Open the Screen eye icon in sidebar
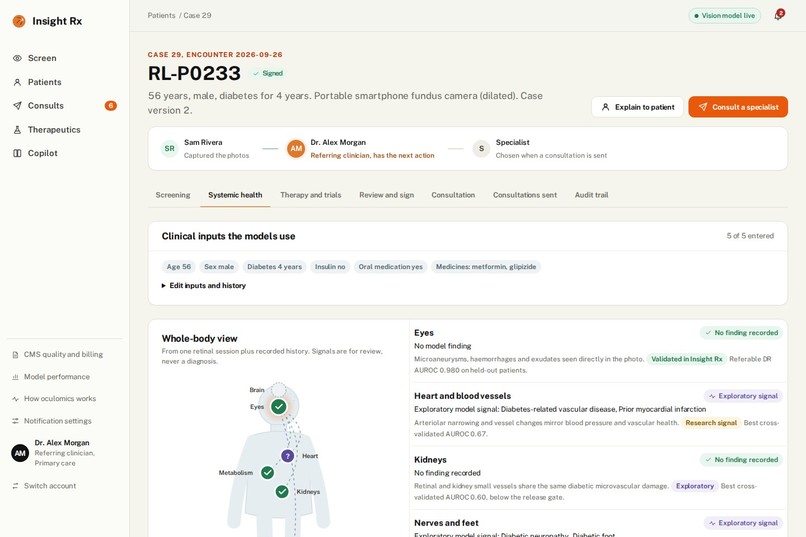This screenshot has width=806, height=537. (x=17, y=58)
